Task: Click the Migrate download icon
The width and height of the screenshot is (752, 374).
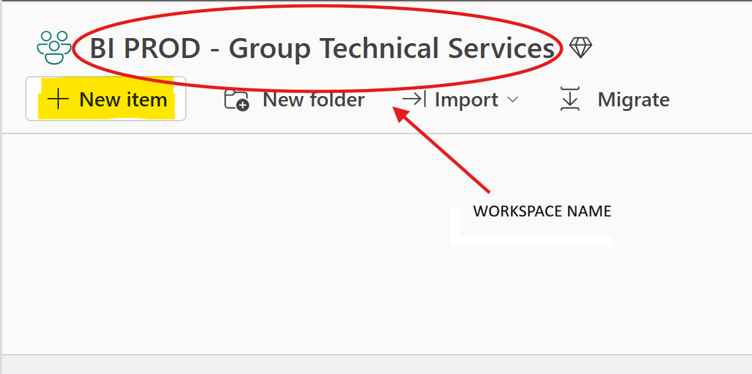Action: (x=570, y=99)
